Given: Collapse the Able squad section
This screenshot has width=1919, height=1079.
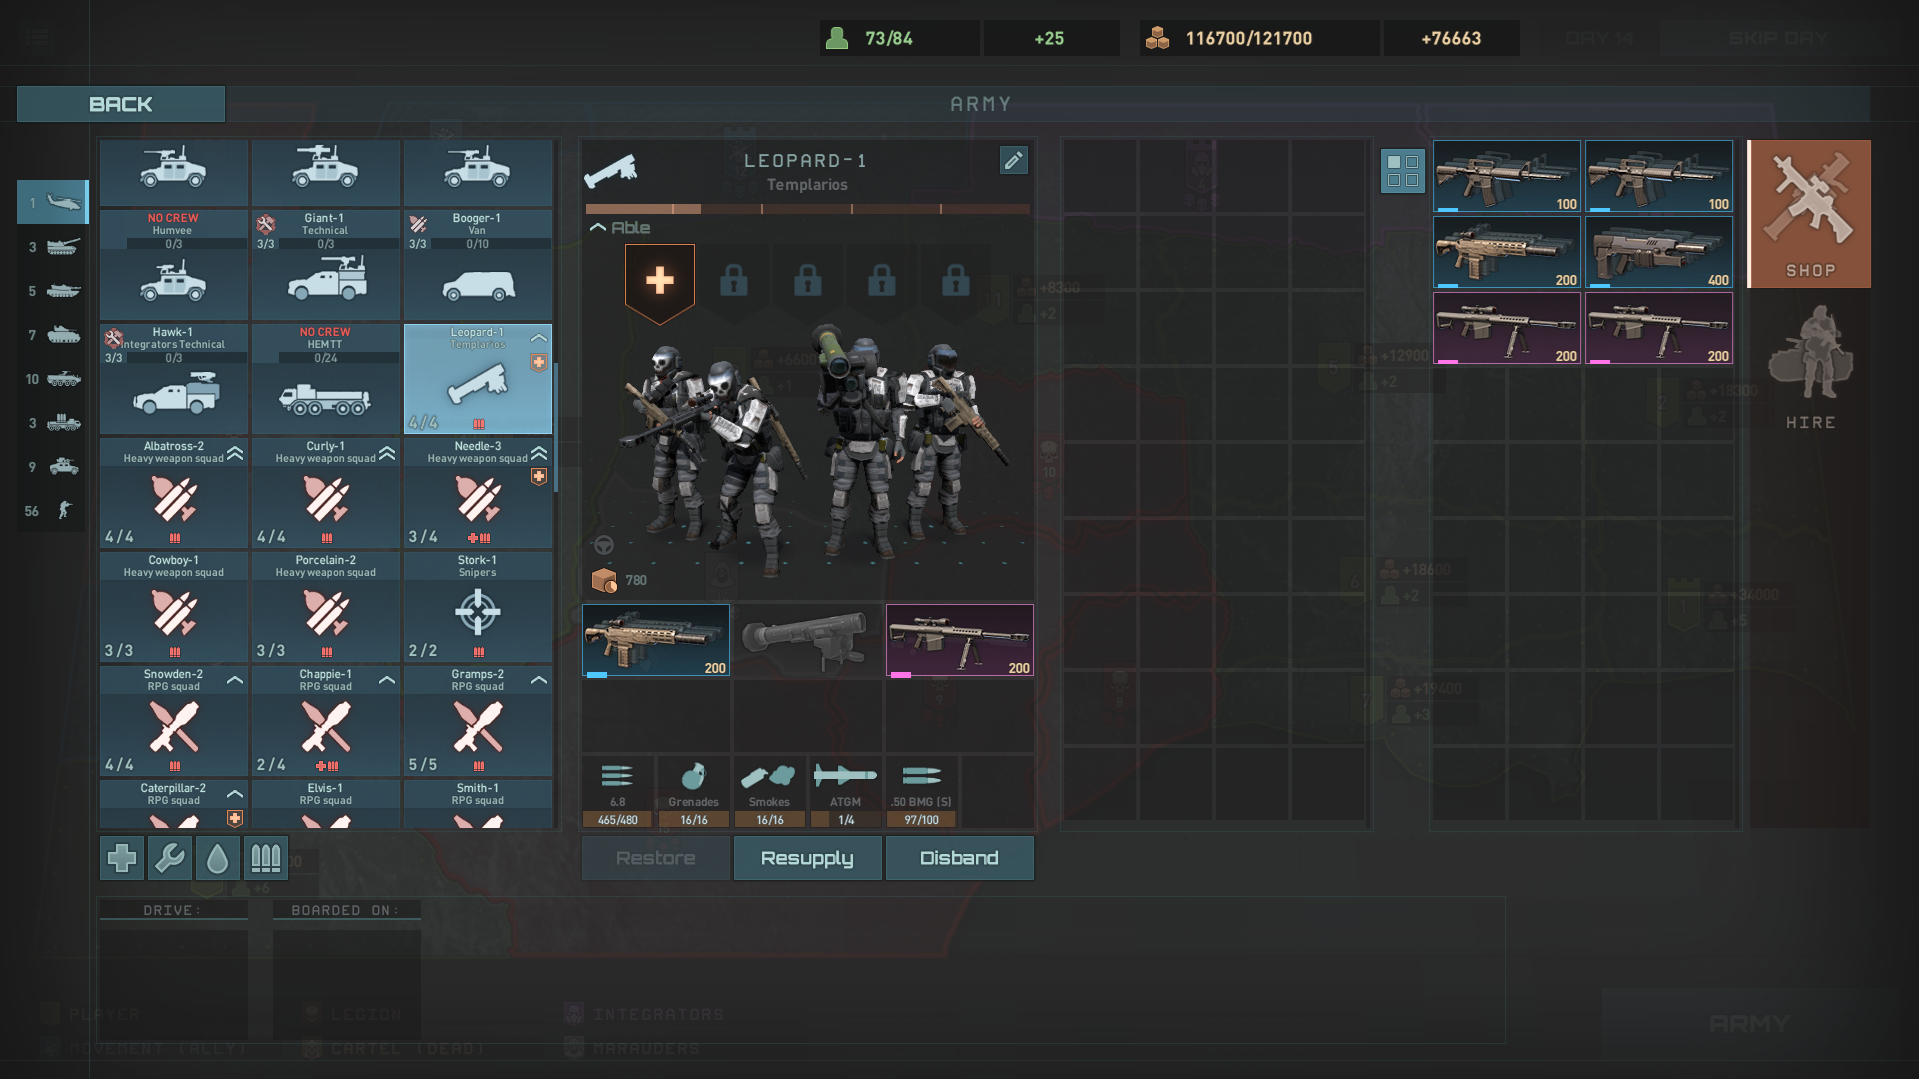Looking at the screenshot, I should click(x=598, y=227).
